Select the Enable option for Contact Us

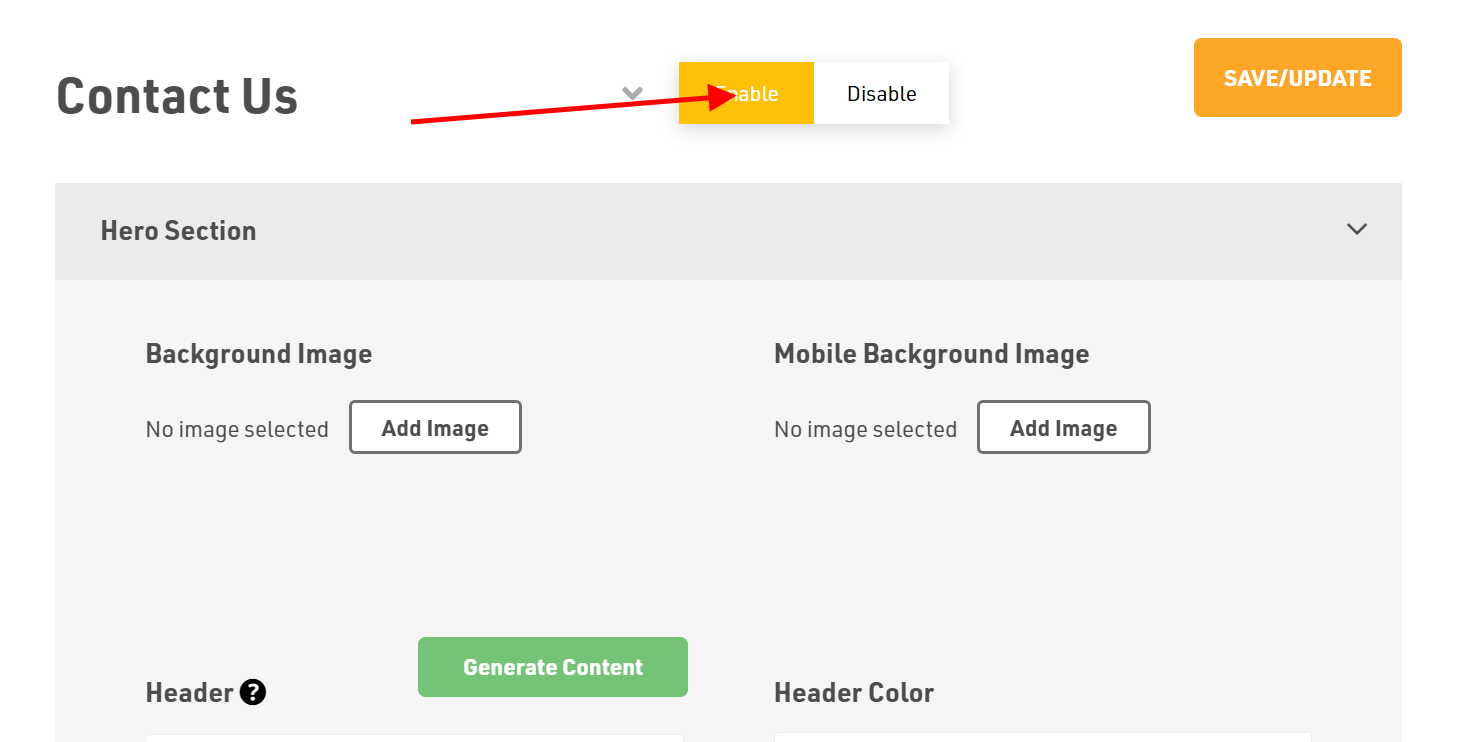pyautogui.click(x=746, y=93)
